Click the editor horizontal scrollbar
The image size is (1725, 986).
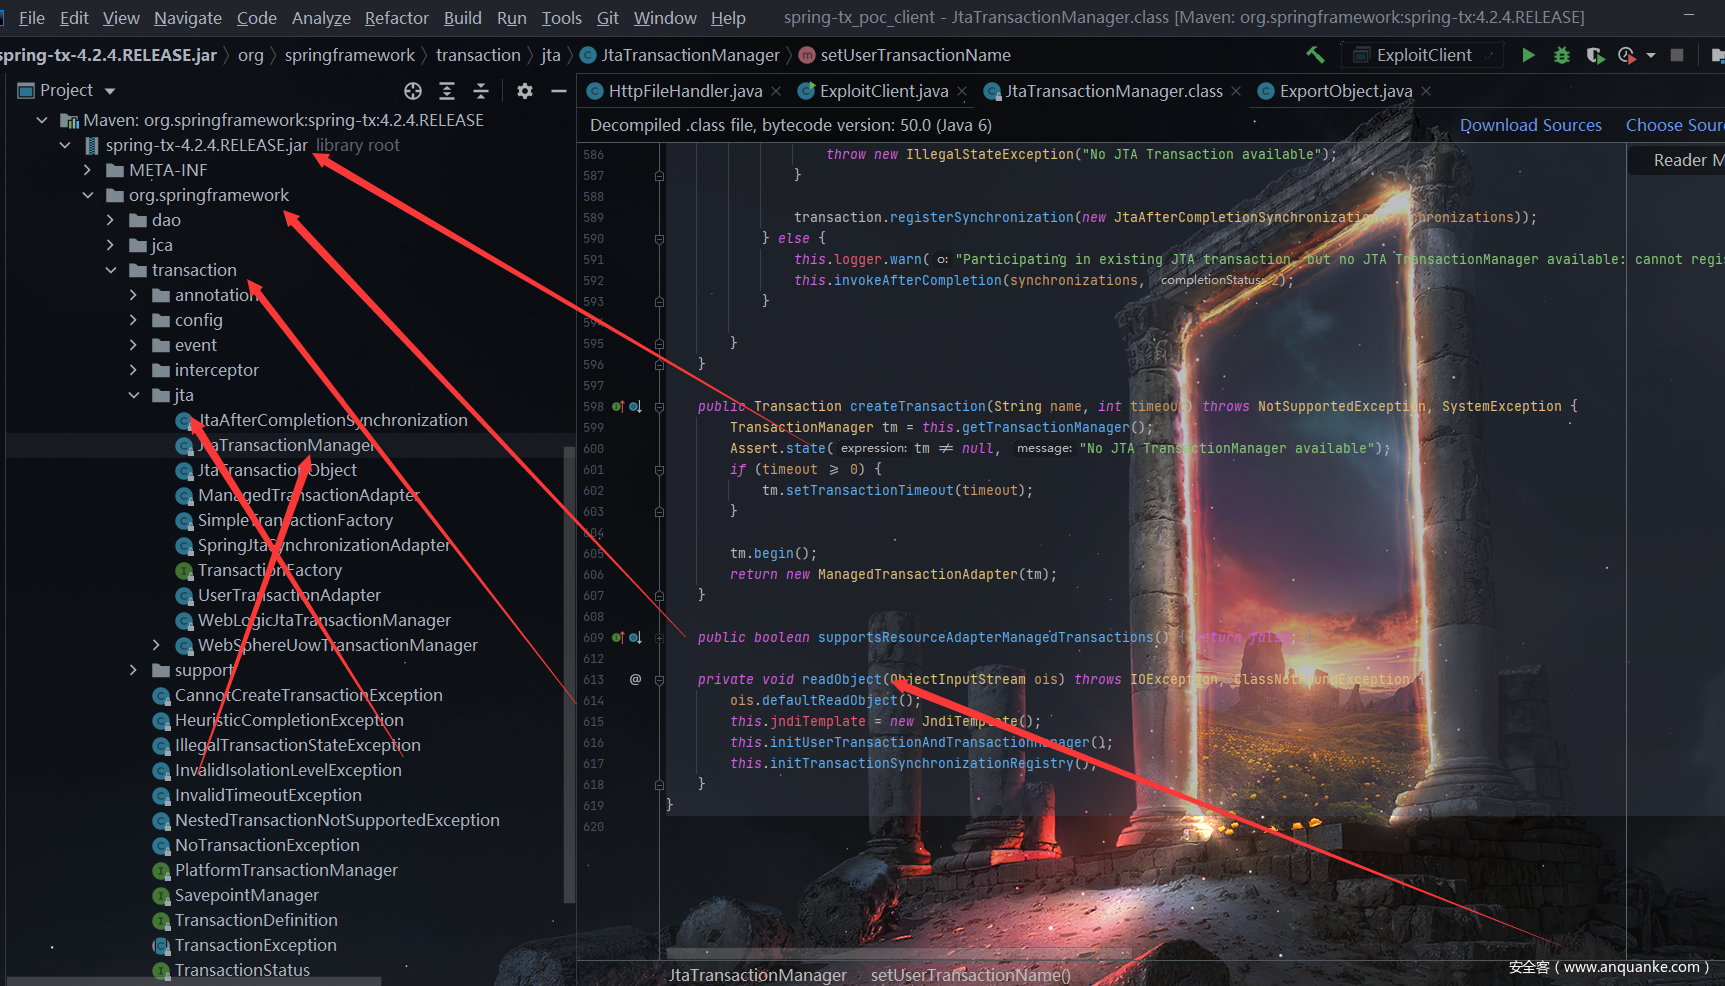coord(900,953)
